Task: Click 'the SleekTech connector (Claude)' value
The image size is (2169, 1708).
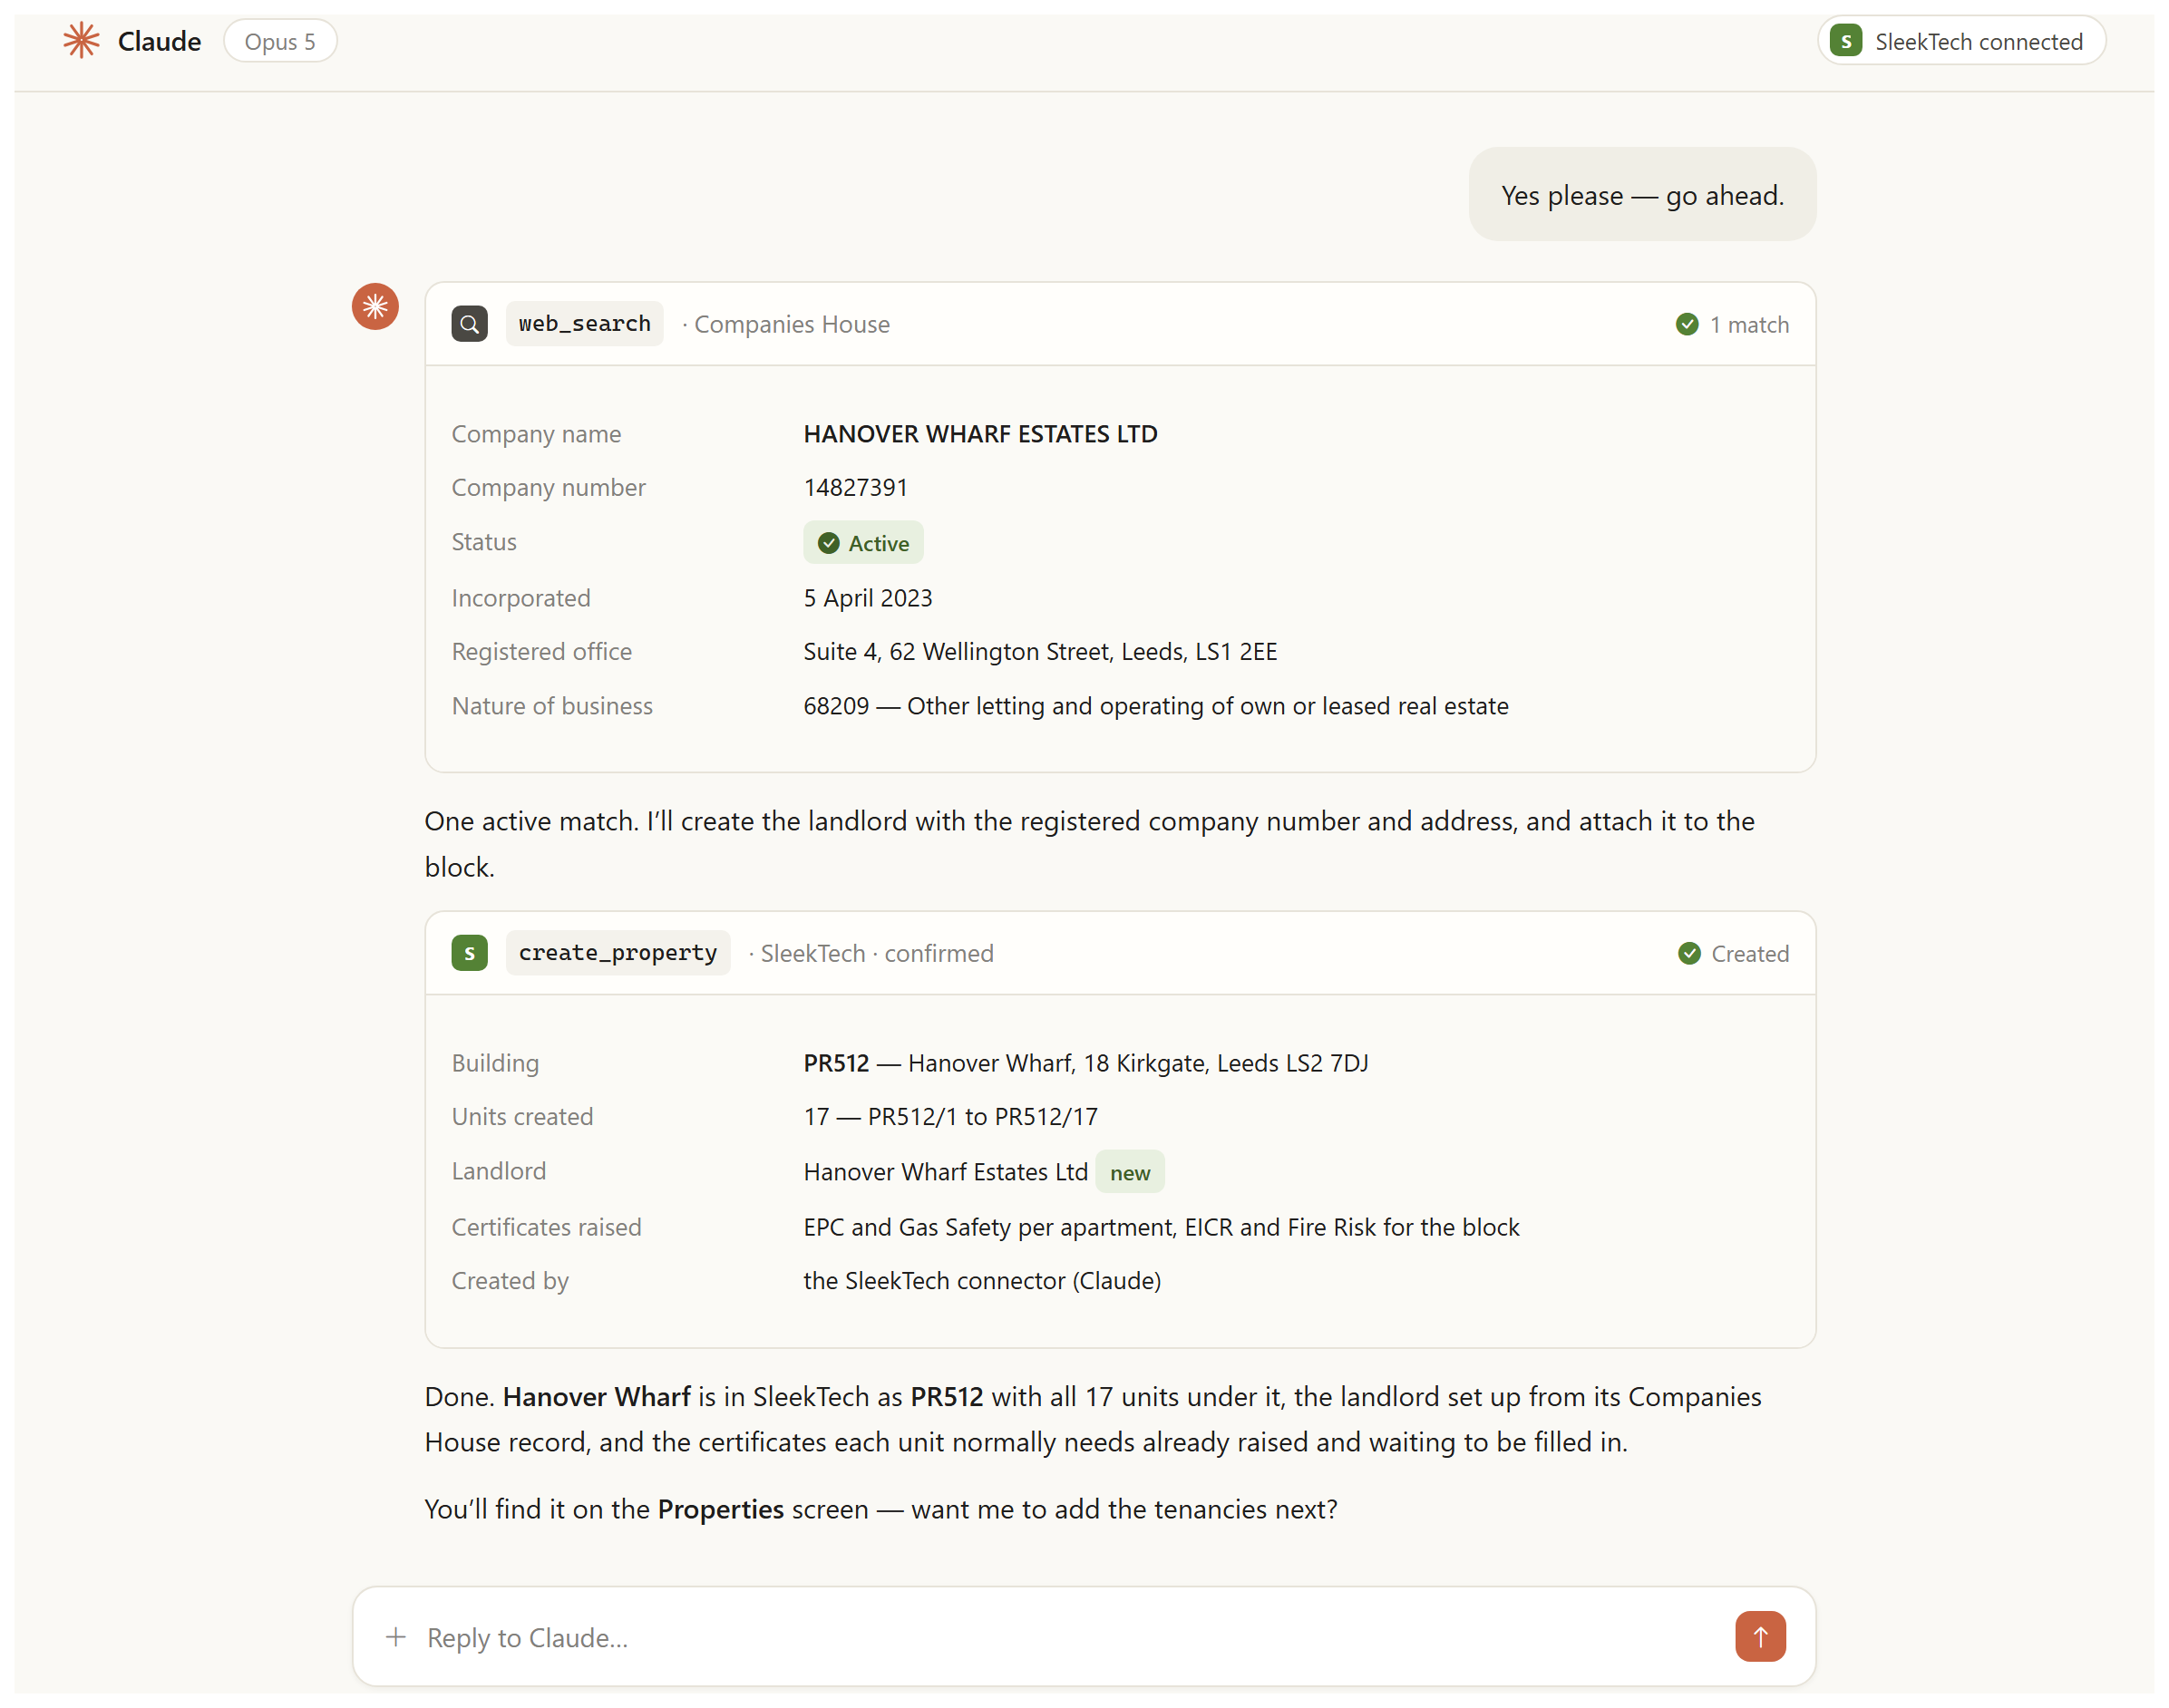Action: tap(982, 1280)
